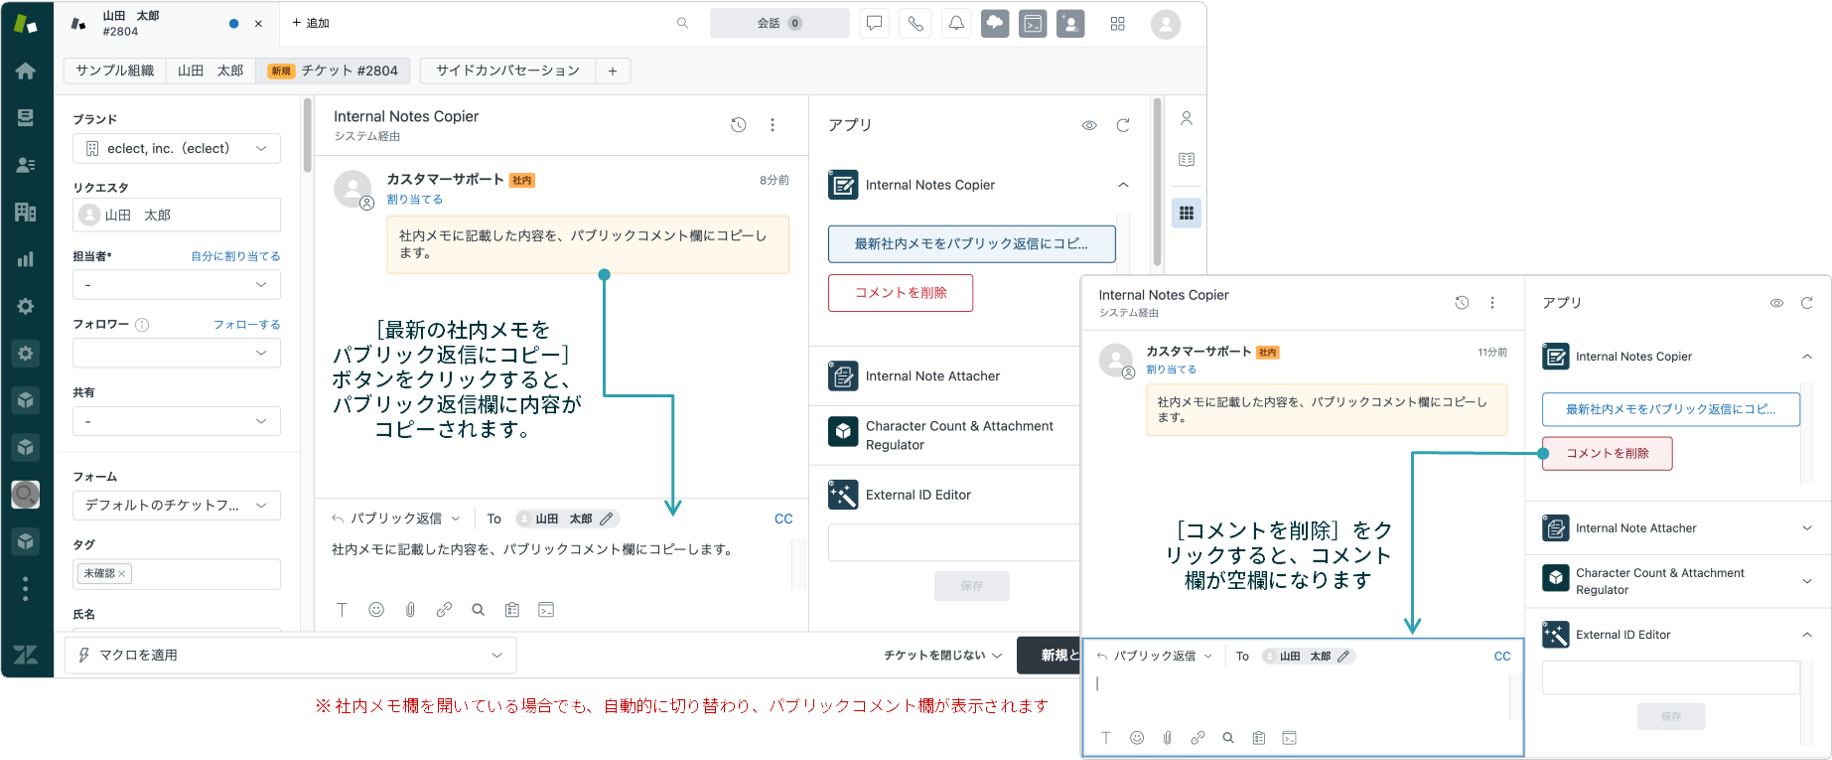Remove the 未確認 tag with its x

pyautogui.click(x=122, y=574)
